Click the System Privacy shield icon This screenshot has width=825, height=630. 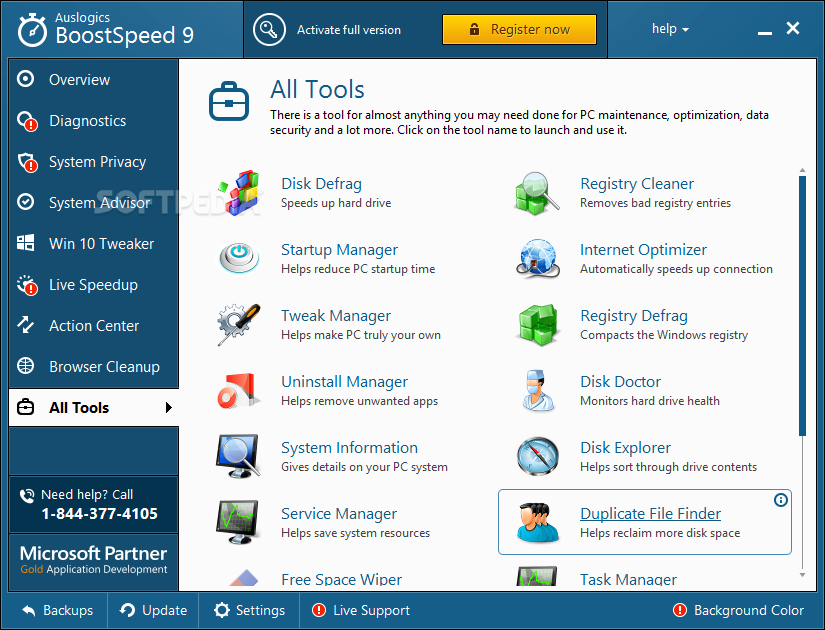(x=27, y=162)
